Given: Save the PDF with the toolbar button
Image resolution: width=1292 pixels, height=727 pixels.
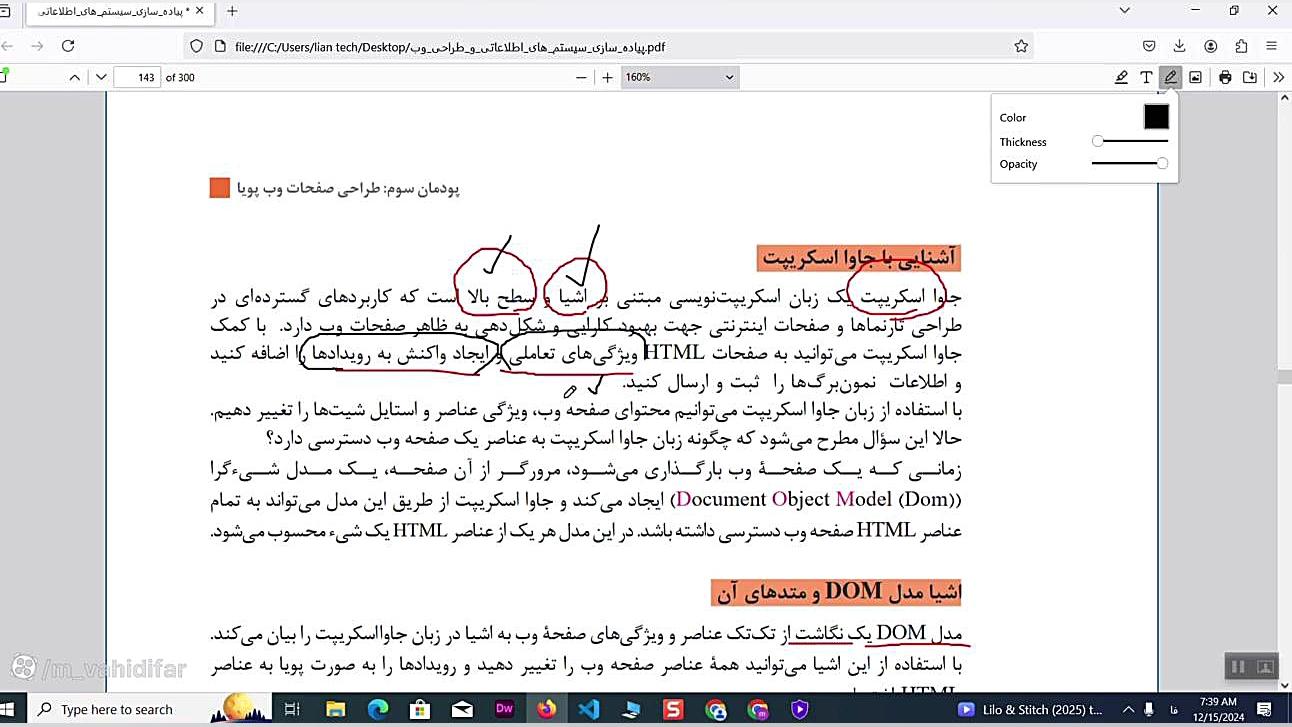Looking at the screenshot, I should pyautogui.click(x=1249, y=77).
